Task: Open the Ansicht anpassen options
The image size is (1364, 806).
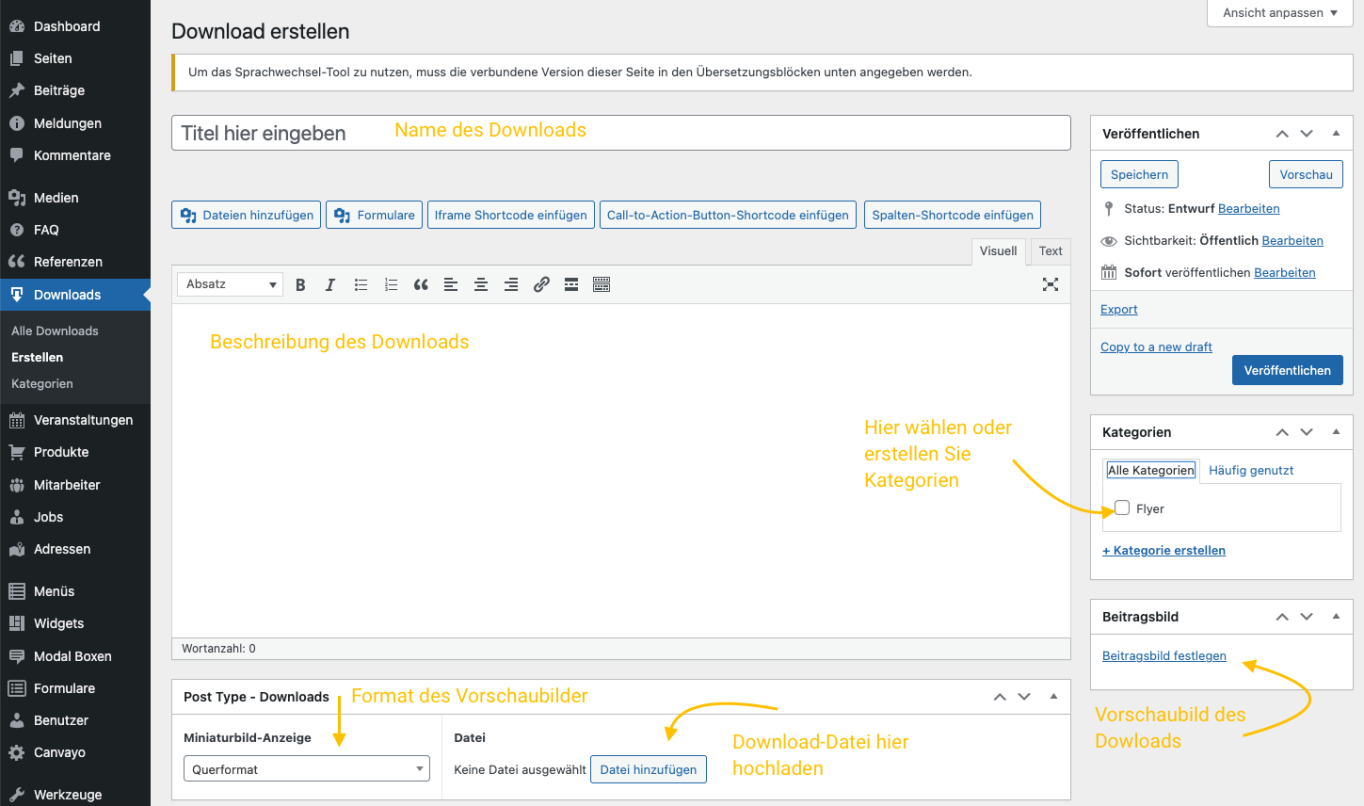Action: 1279,13
